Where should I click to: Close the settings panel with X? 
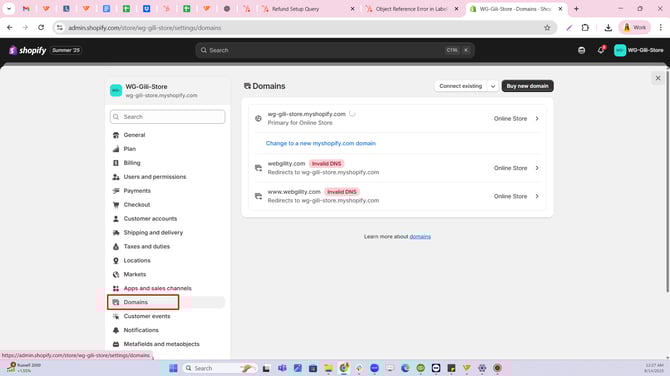click(x=658, y=78)
